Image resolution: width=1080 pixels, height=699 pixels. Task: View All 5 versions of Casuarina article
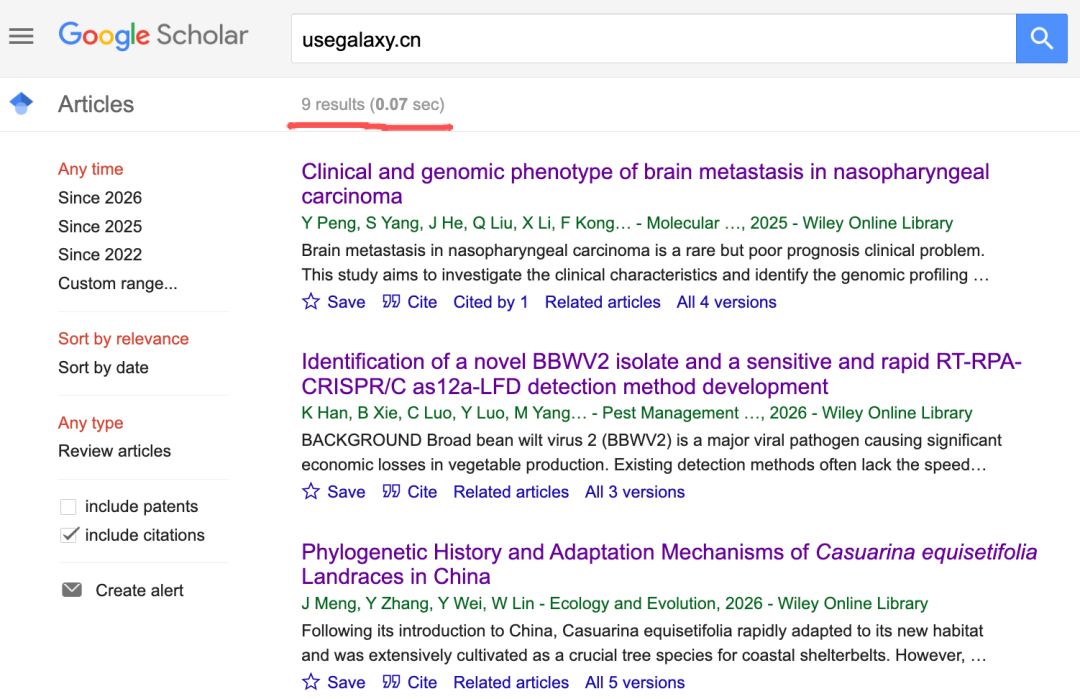coord(634,682)
